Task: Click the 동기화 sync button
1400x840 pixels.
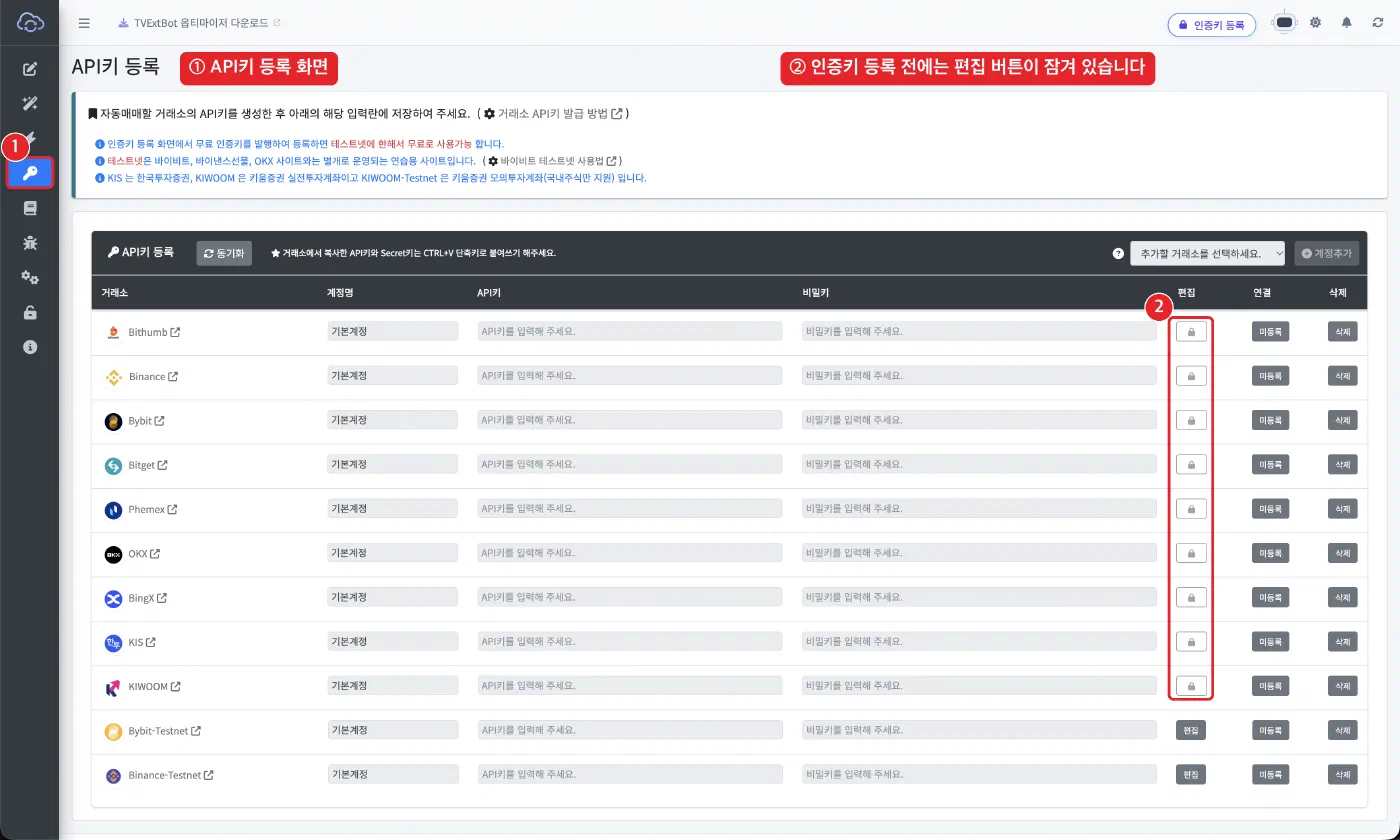Action: 225,253
